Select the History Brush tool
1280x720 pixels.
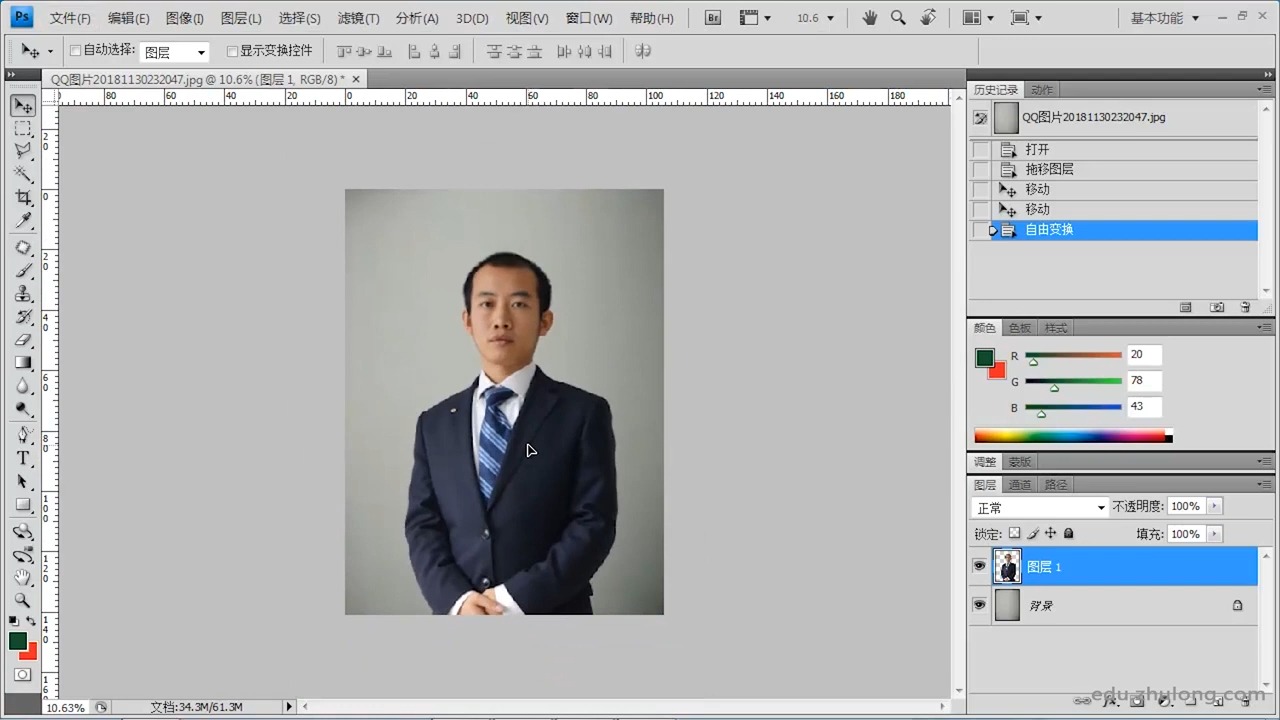point(23,316)
